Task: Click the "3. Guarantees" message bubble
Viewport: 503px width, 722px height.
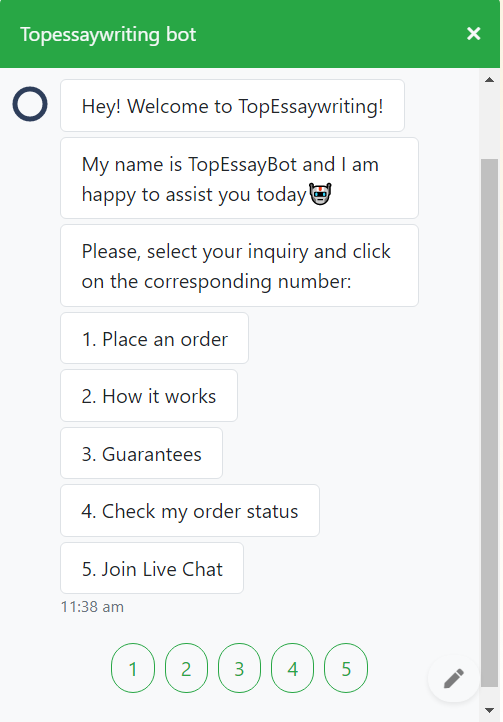Action: pyautogui.click(x=141, y=454)
